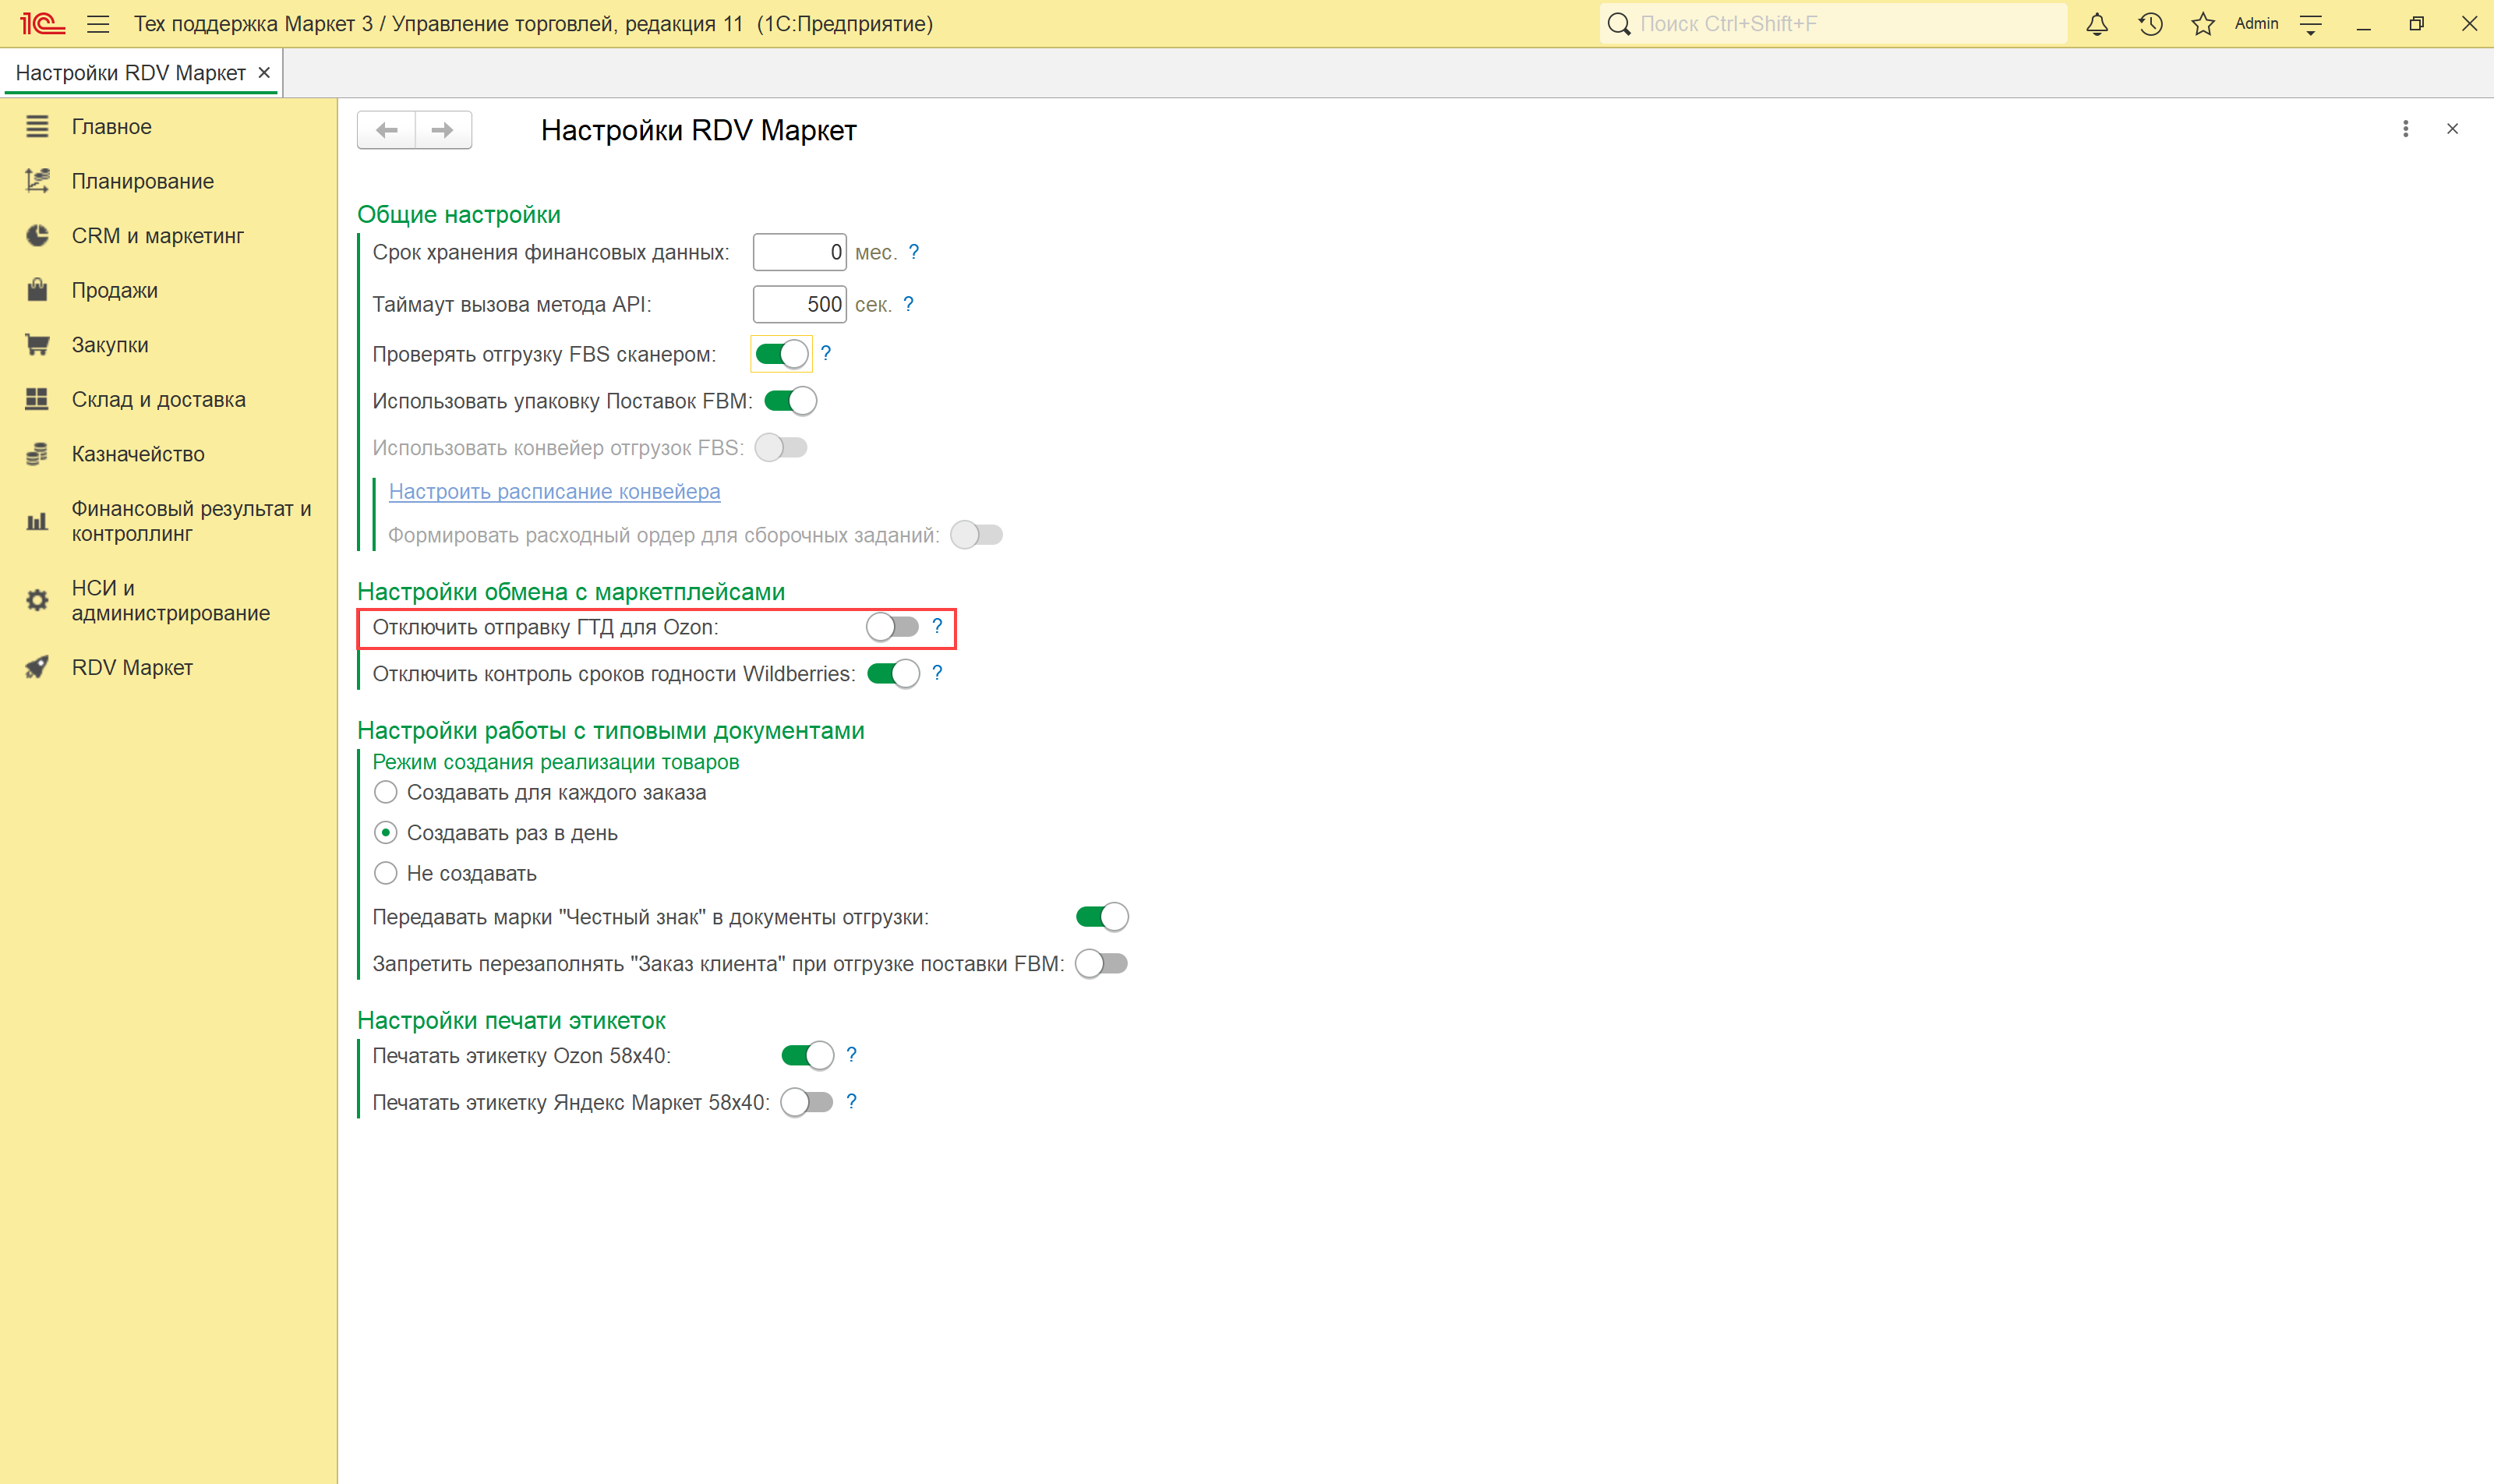Open three-dot More actions menu
The height and width of the screenshot is (1484, 2494).
[x=2405, y=129]
